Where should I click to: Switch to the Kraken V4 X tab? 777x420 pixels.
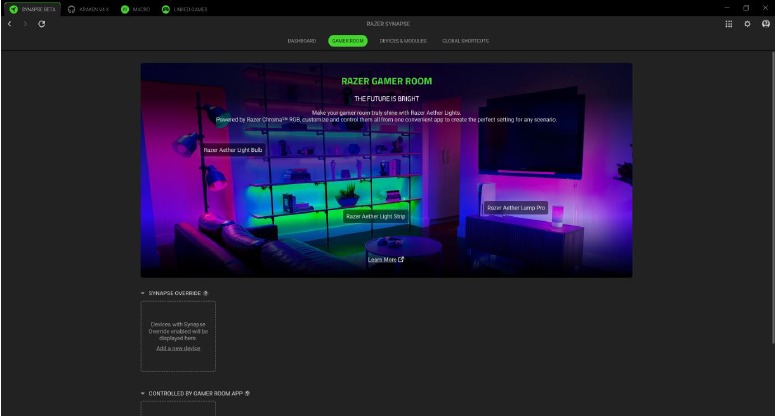coord(88,9)
